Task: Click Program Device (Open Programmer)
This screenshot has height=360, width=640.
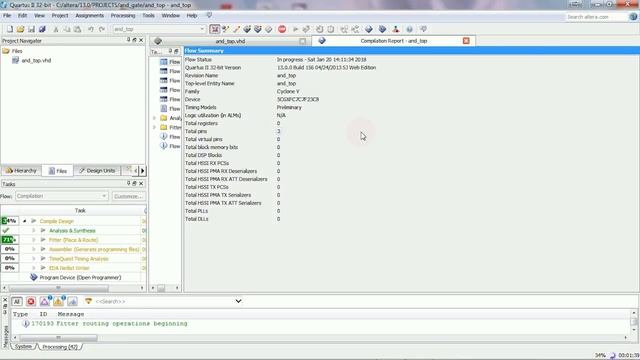Action: (80, 278)
